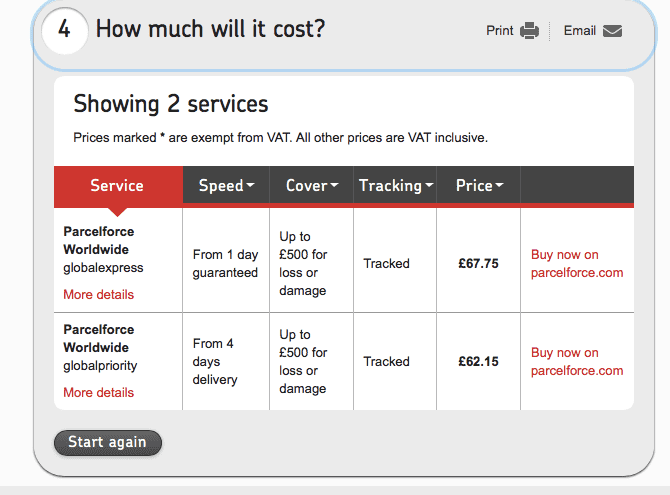The width and height of the screenshot is (670, 495).
Task: Click the Email text link
Action: pos(579,31)
